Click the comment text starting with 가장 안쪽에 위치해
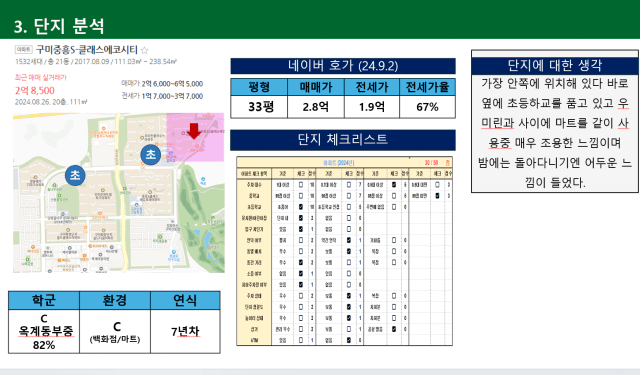 555,133
